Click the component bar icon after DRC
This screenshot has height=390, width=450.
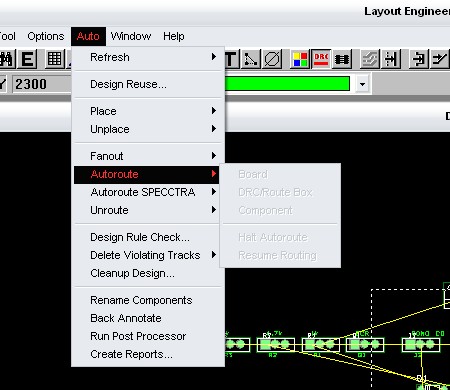342,60
